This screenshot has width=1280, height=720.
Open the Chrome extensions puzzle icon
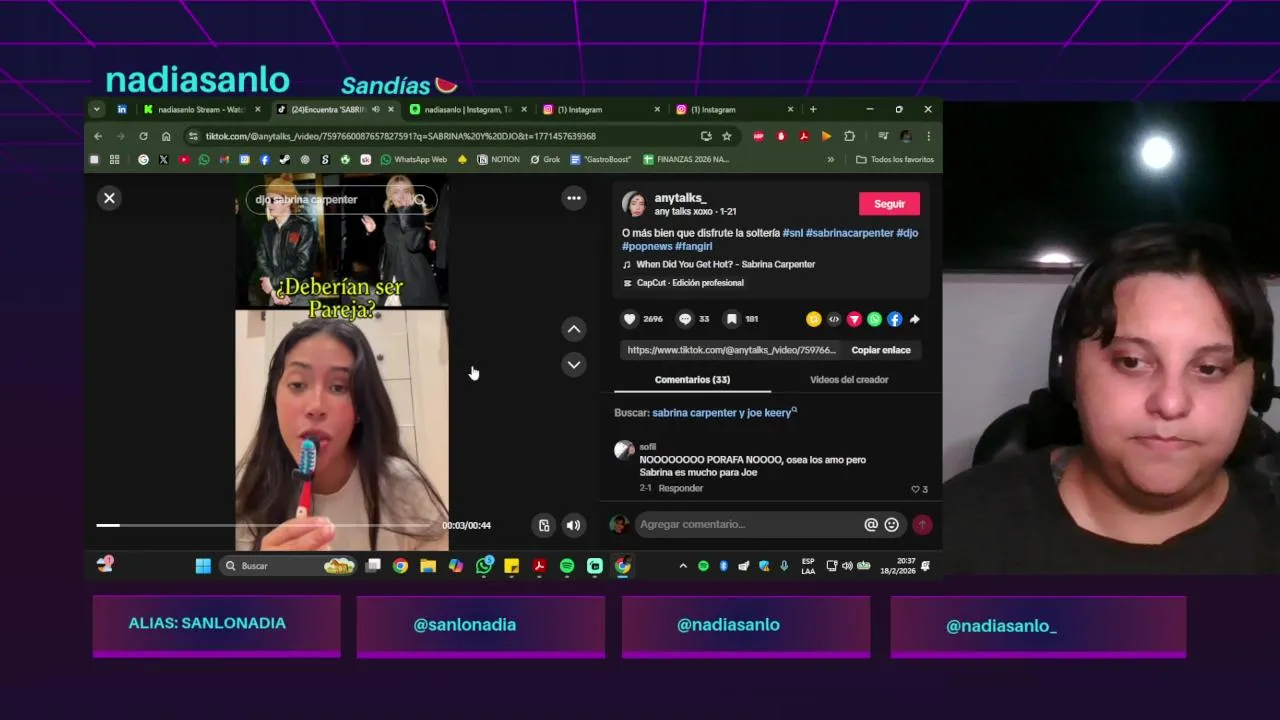(849, 136)
